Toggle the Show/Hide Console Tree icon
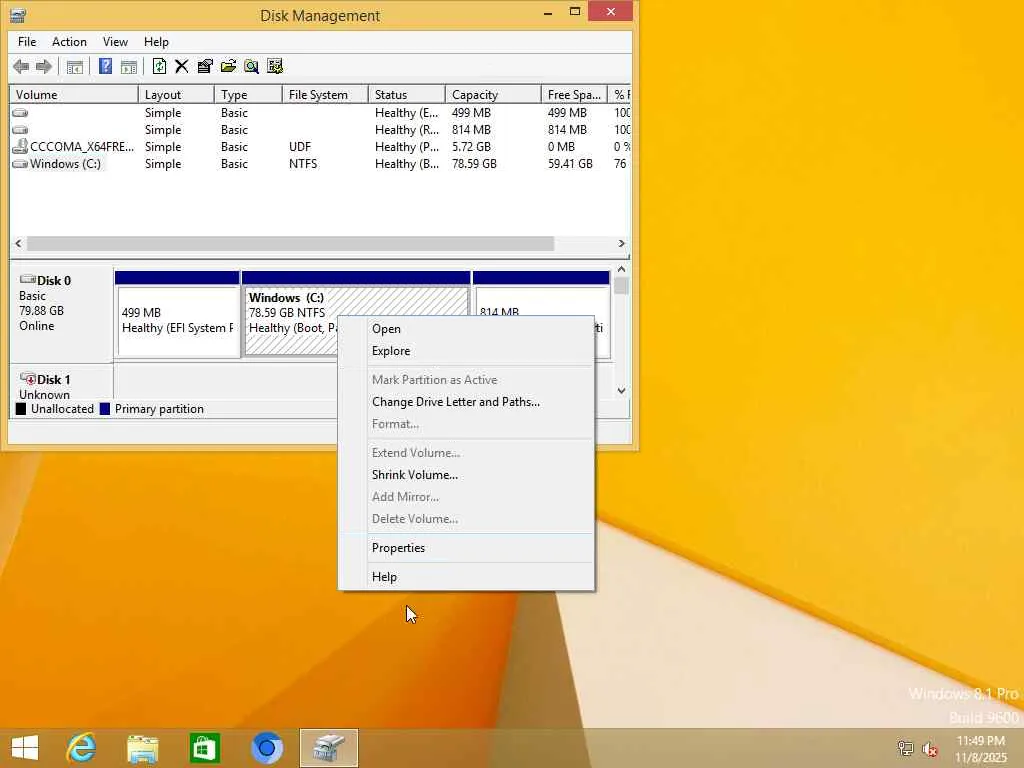 coord(75,67)
